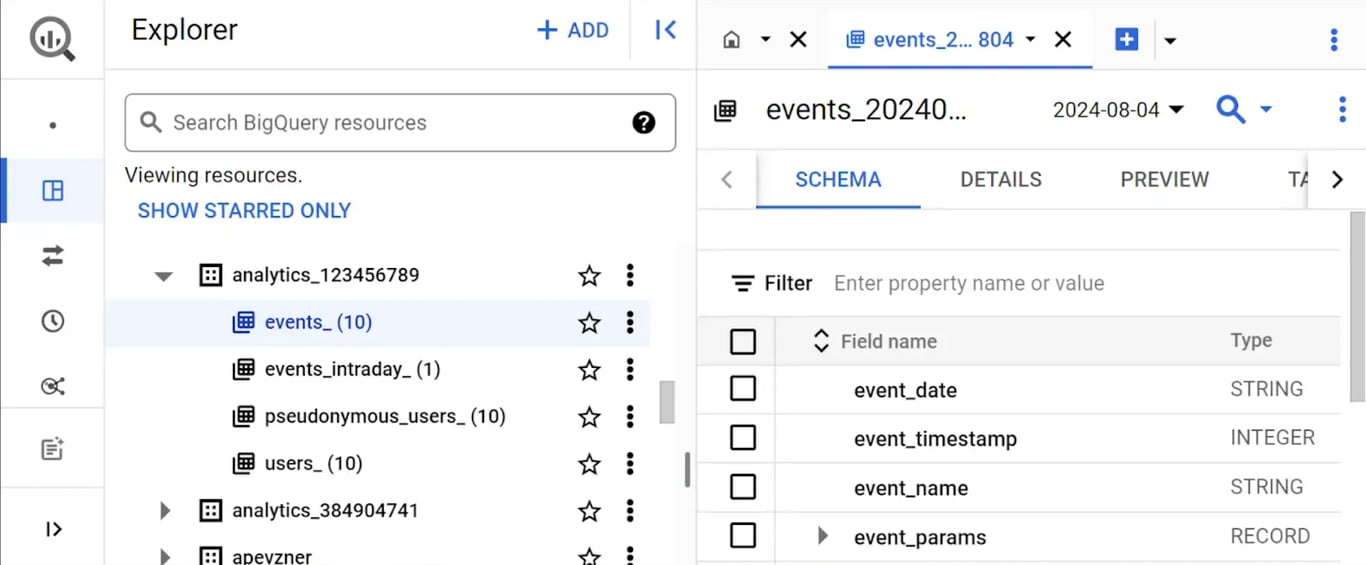
Task: Check the event_name field checkbox
Action: pos(743,487)
